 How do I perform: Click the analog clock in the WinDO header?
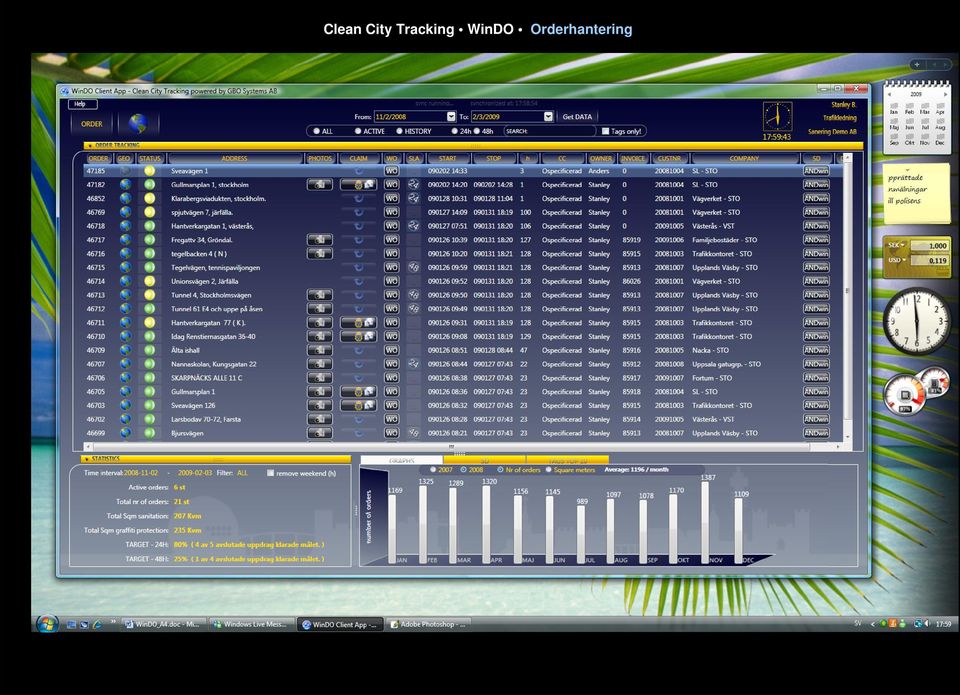[778, 116]
